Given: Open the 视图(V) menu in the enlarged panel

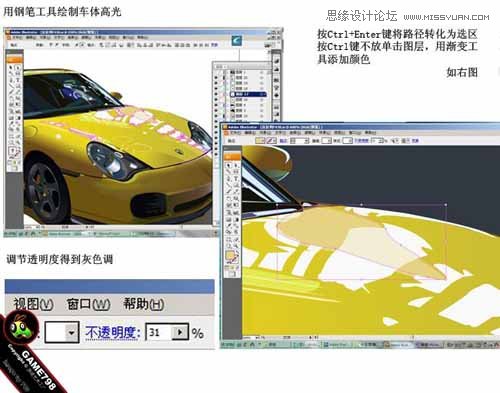Looking at the screenshot, I should pyautogui.click(x=33, y=304).
